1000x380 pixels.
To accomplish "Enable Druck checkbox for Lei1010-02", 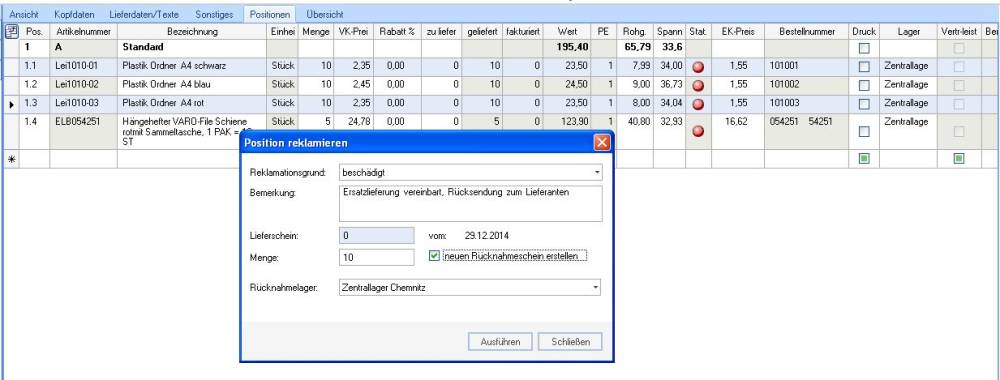I will [864, 85].
